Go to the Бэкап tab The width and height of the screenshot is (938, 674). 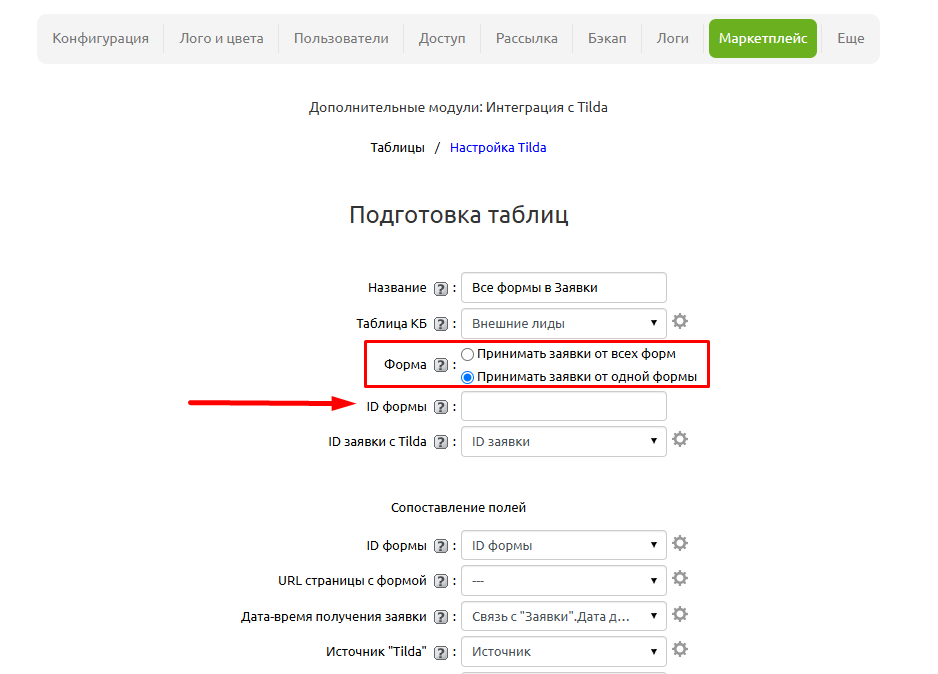(607, 38)
